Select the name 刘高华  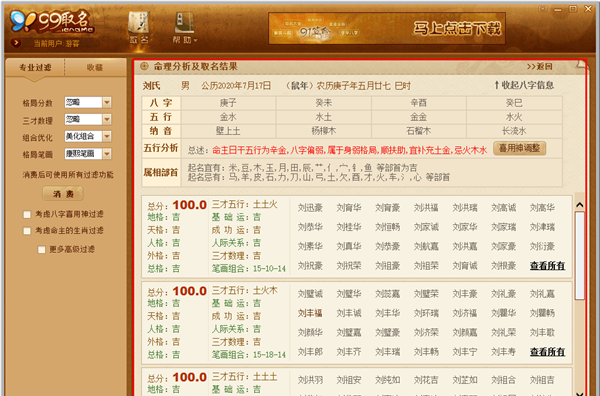542,208
